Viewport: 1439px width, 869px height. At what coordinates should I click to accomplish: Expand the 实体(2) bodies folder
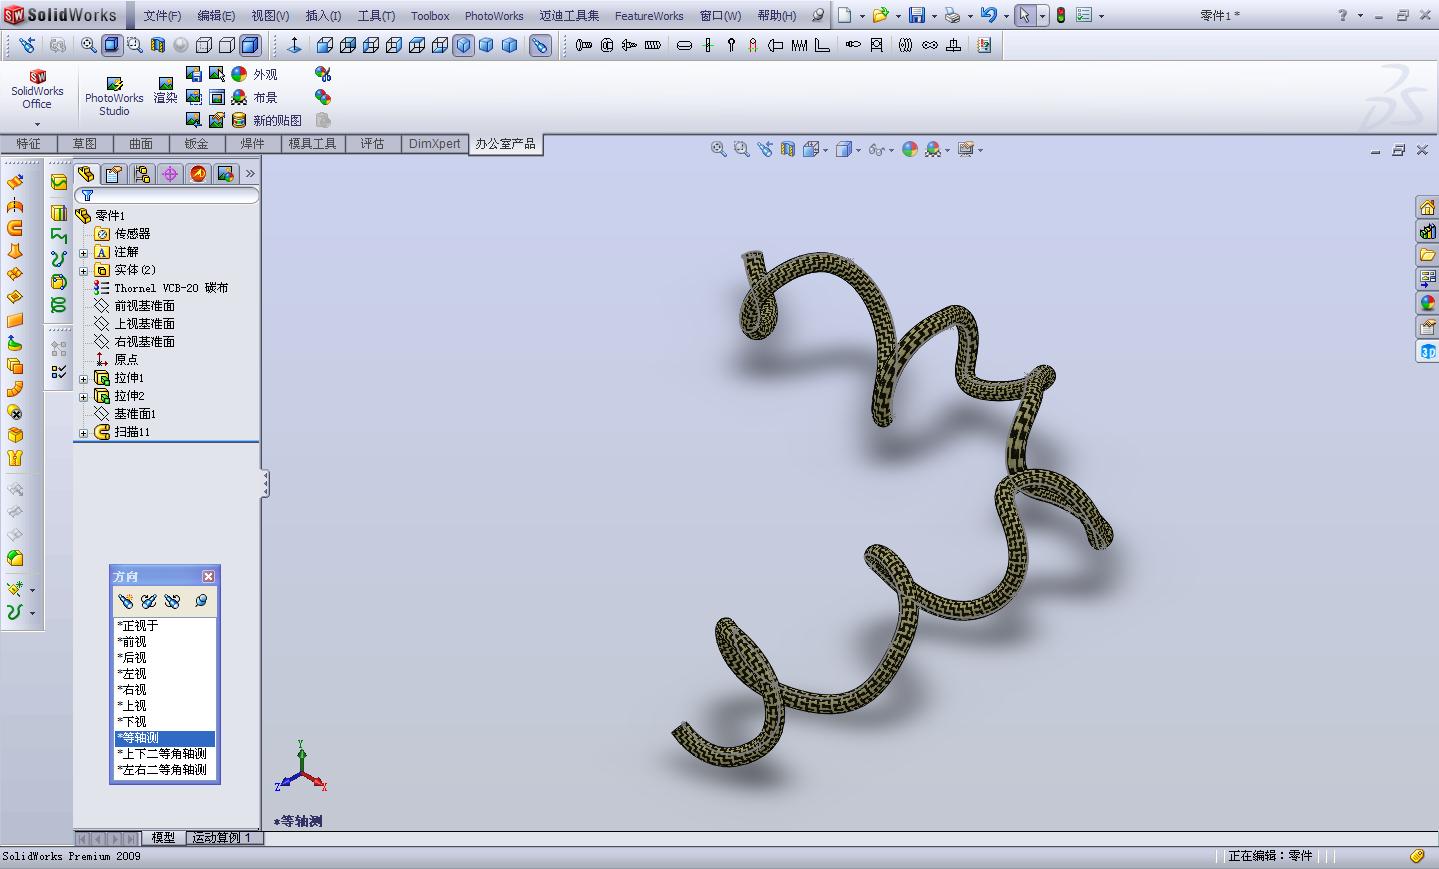[84, 270]
